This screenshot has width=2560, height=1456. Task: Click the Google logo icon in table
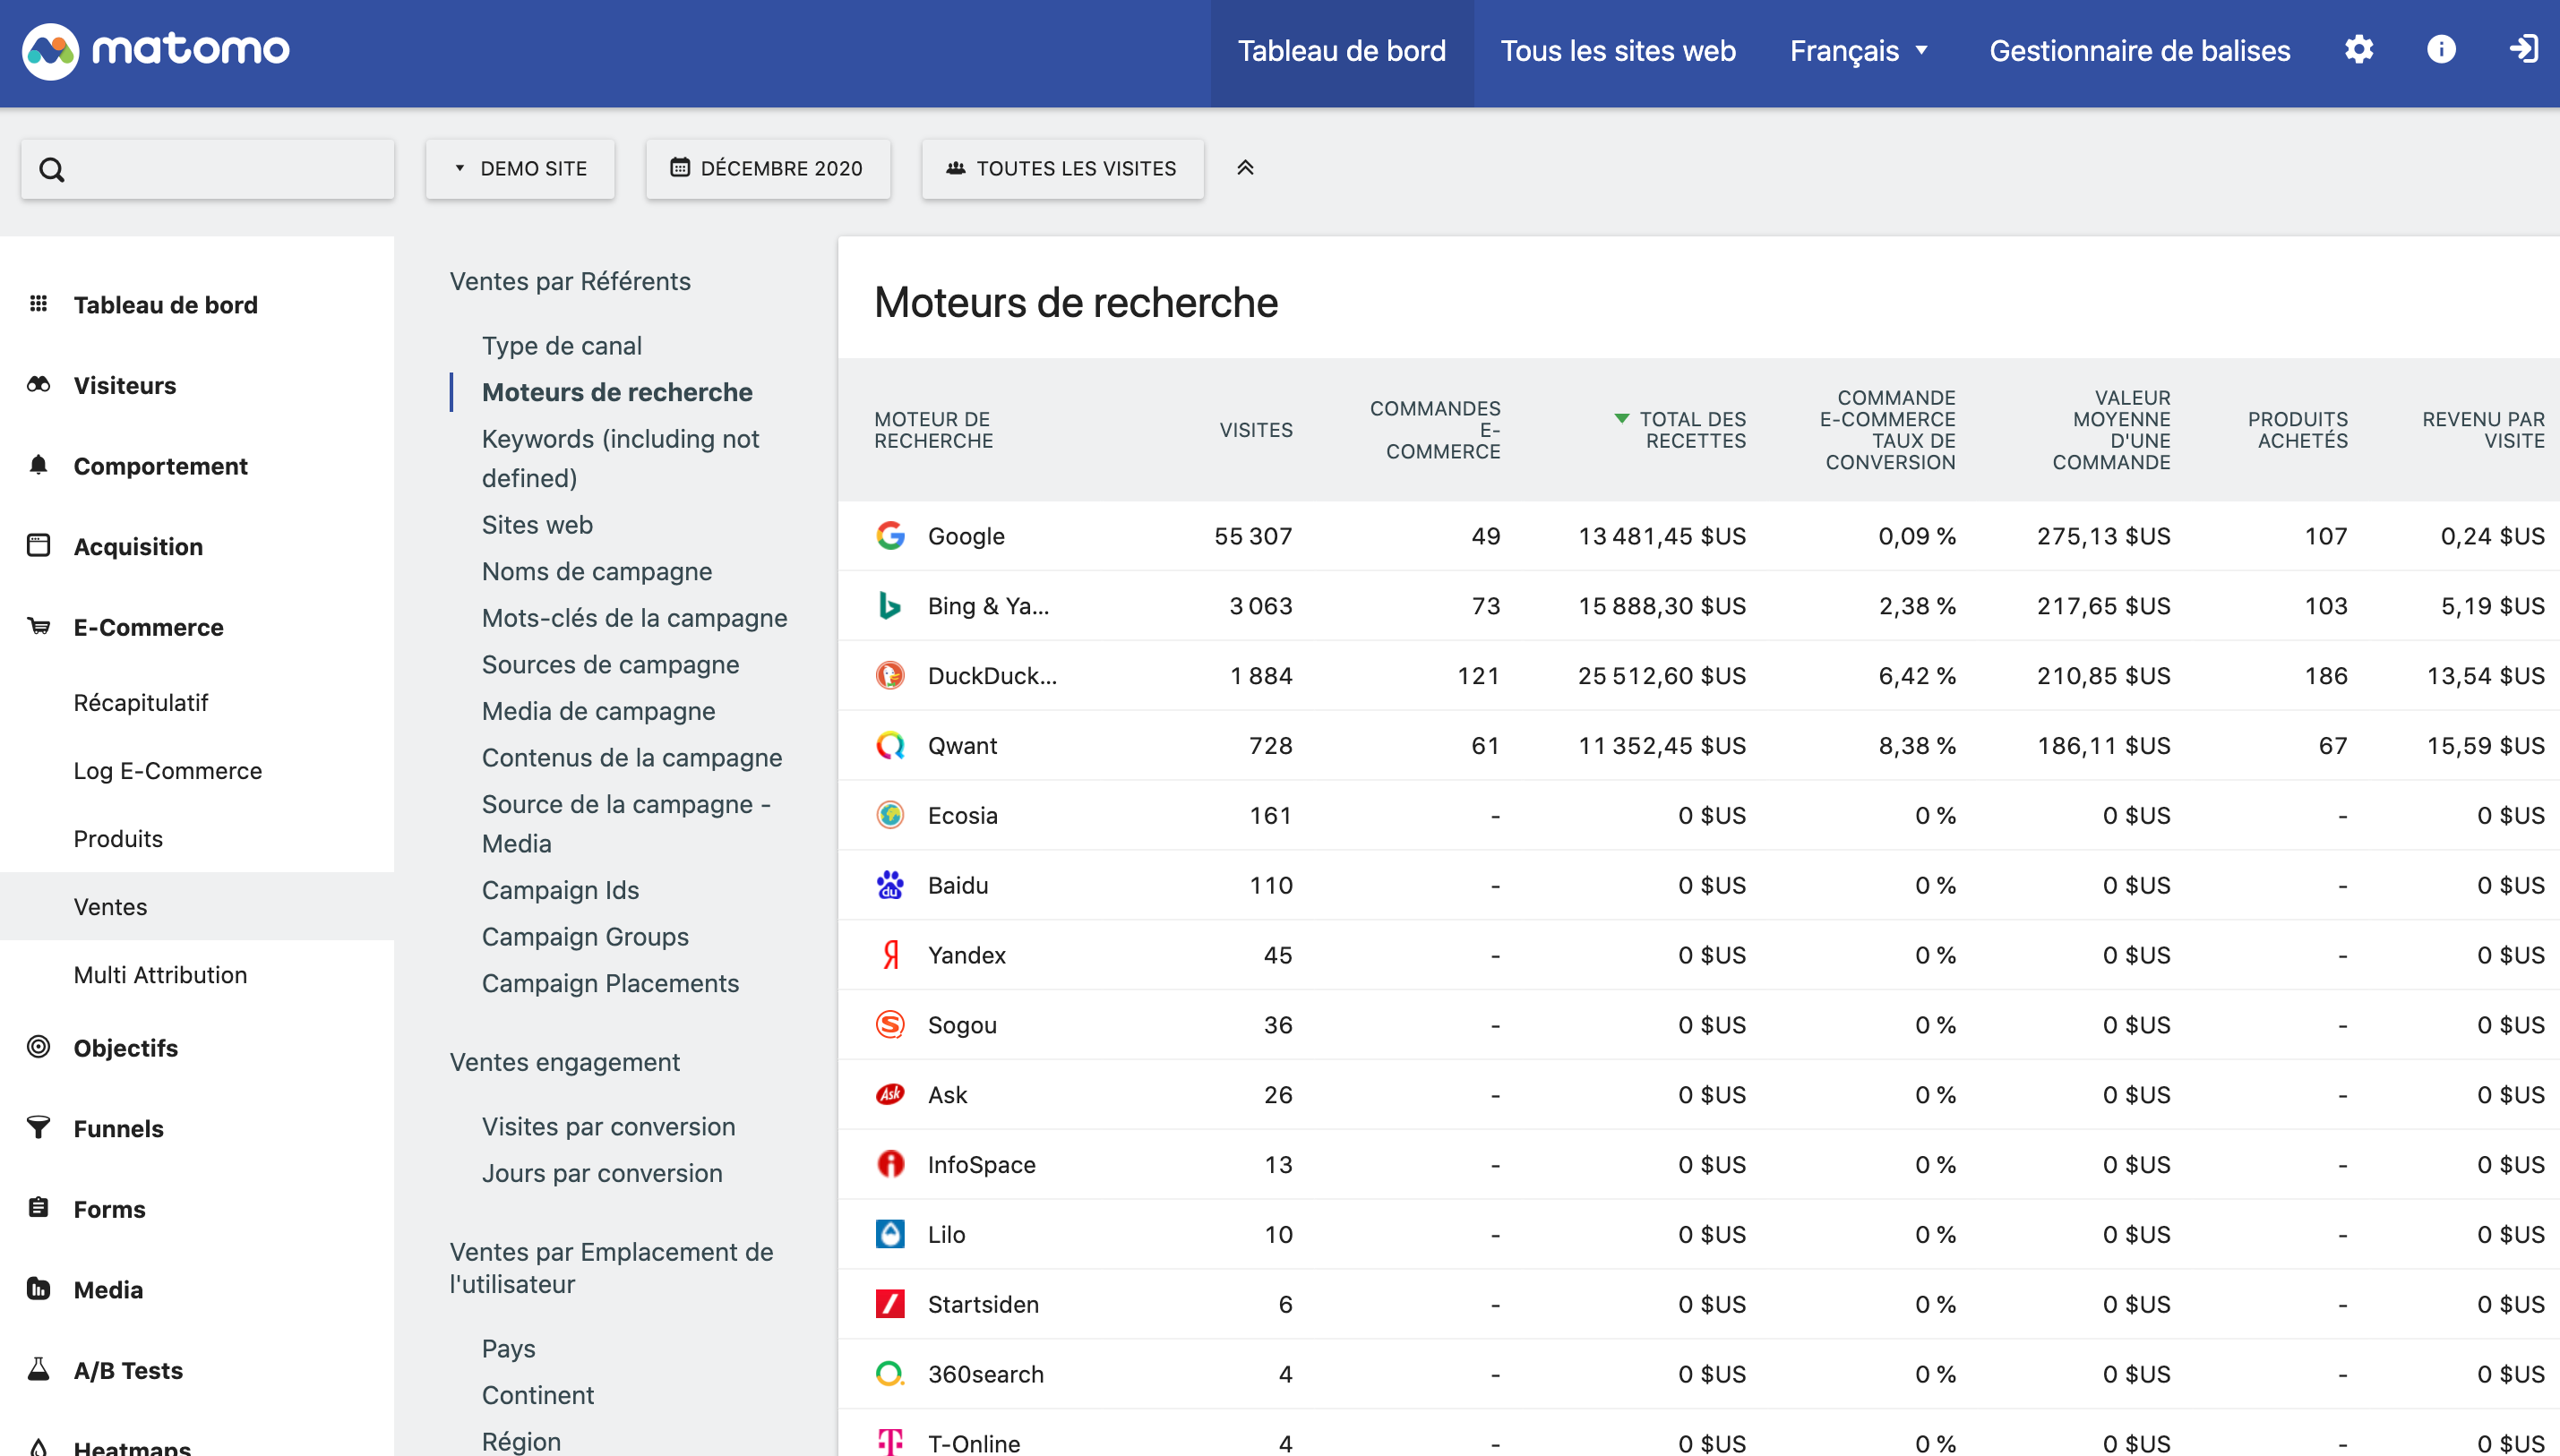click(x=890, y=536)
